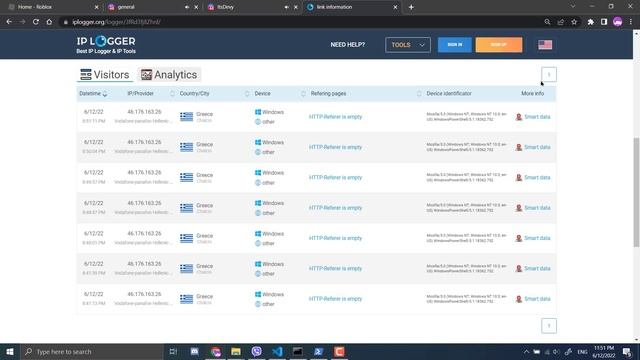Click the blue SIGN IN button
Viewport: 640px width, 360px height.
click(455, 44)
